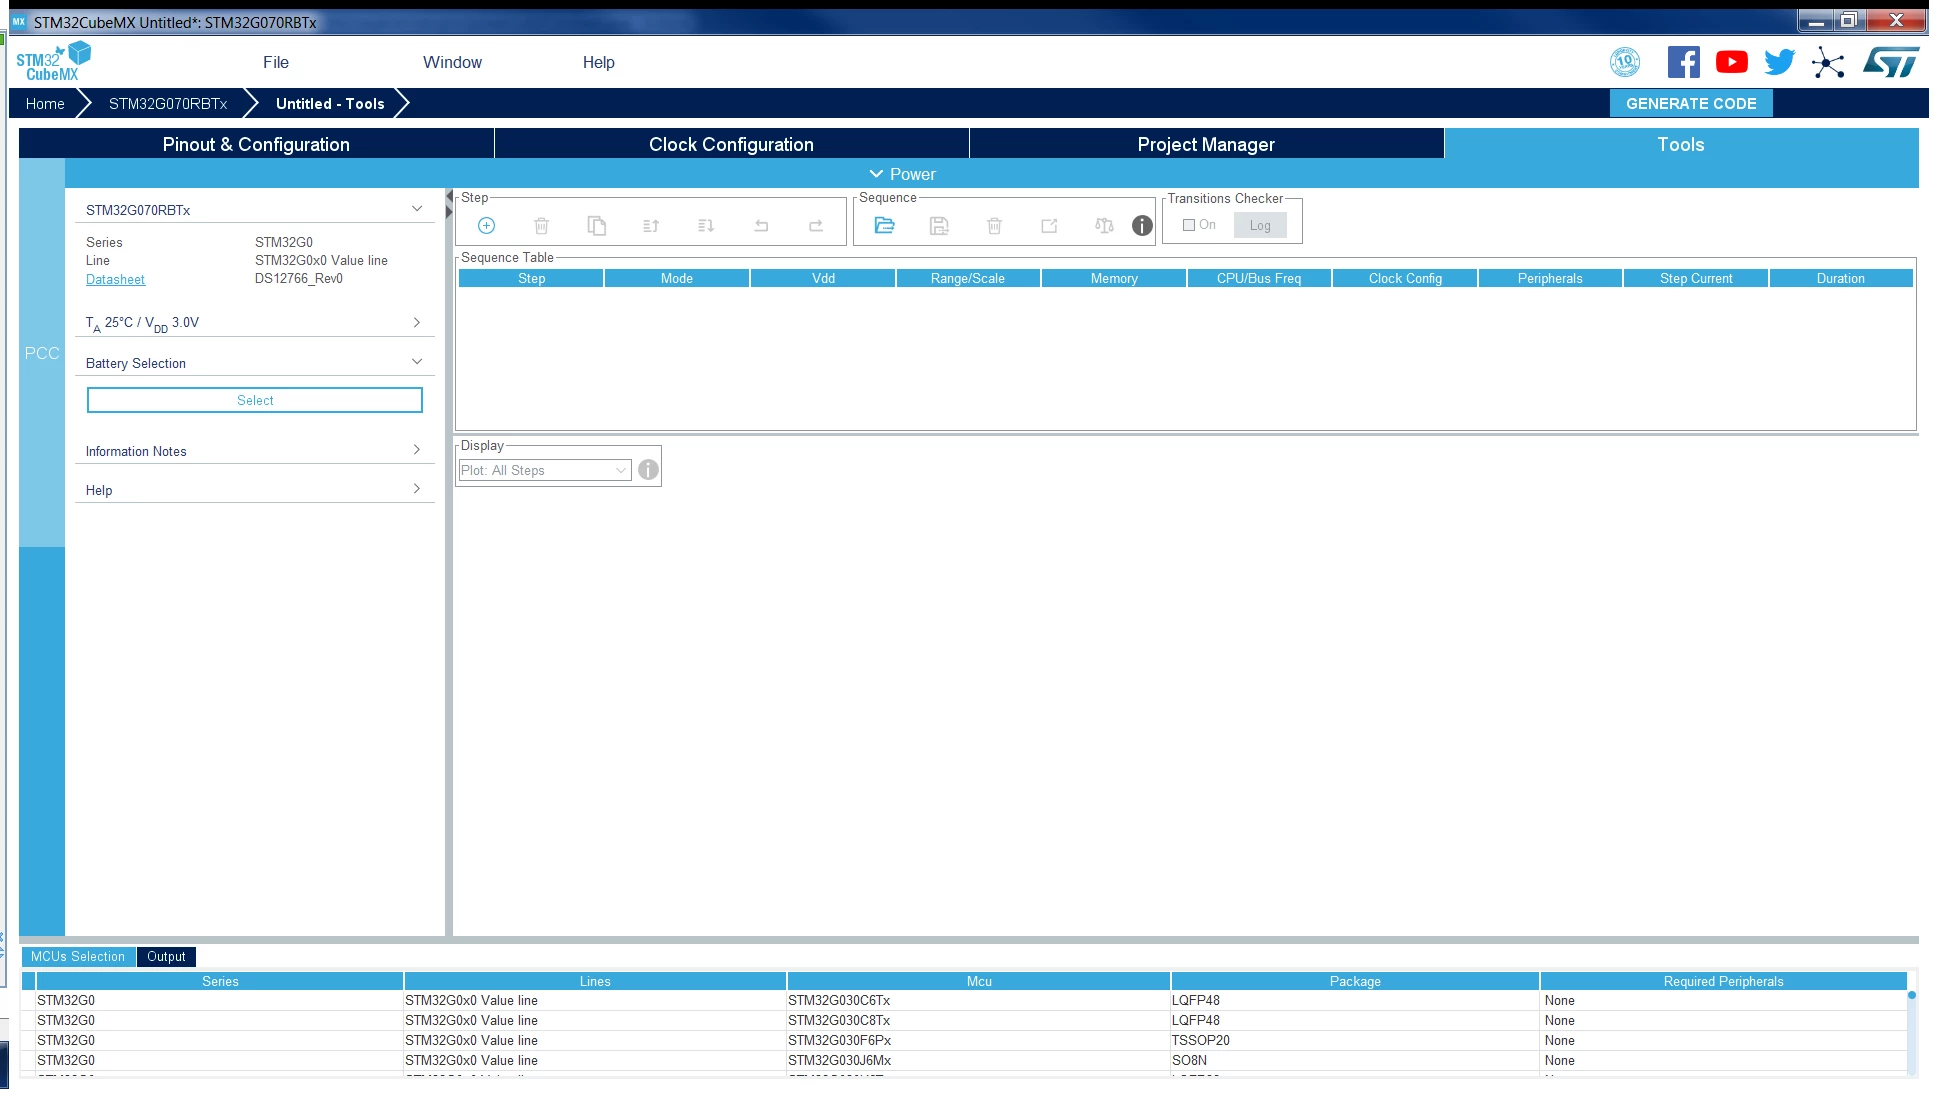This screenshot has height=1098, width=1938.
Task: Select the STM32G030C6Tx row
Action: pos(965,1000)
